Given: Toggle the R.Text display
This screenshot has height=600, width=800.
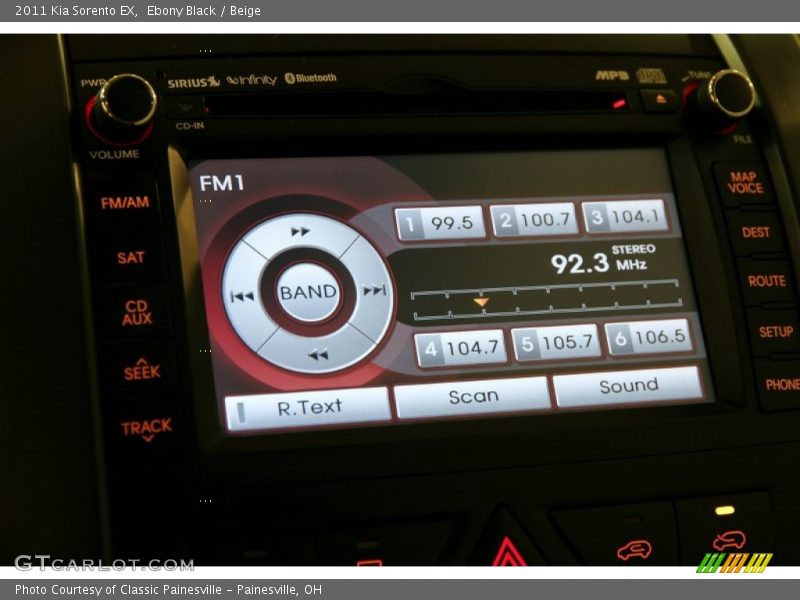Looking at the screenshot, I should (x=303, y=405).
